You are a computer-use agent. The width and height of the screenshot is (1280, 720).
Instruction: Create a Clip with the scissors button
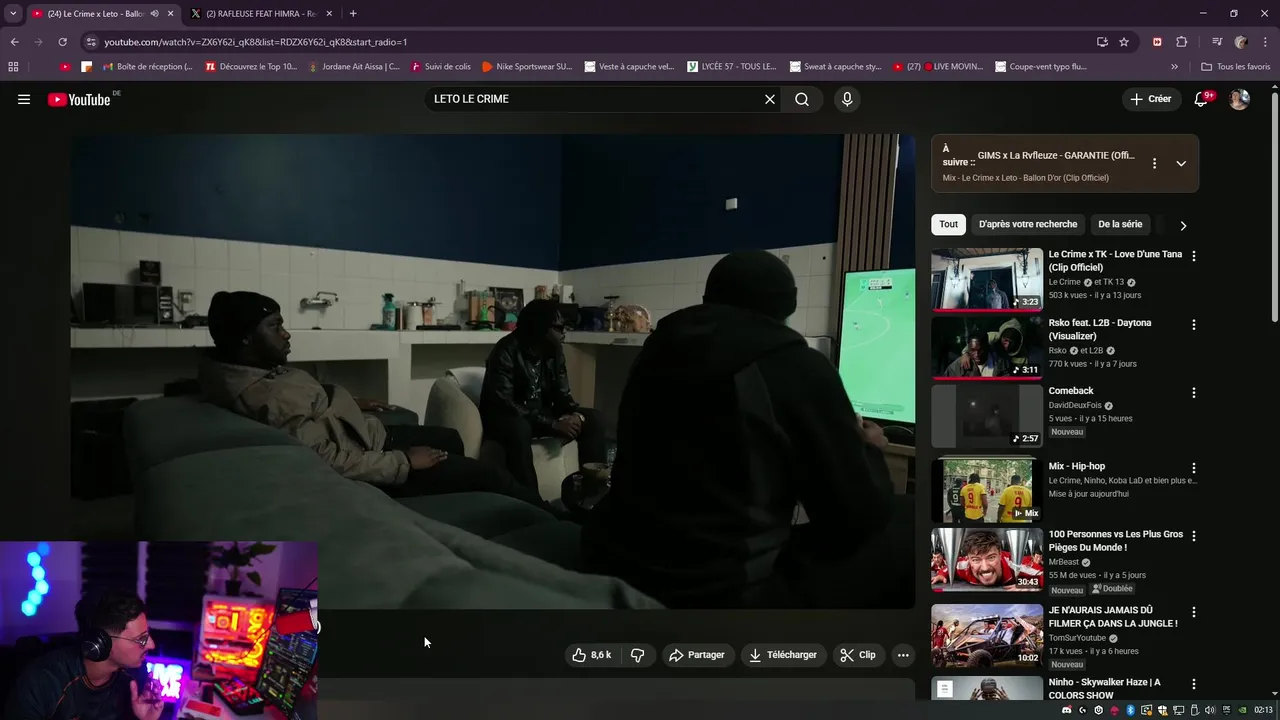(x=858, y=655)
